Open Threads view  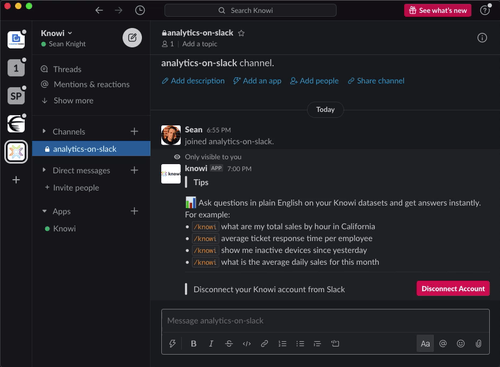[67, 69]
